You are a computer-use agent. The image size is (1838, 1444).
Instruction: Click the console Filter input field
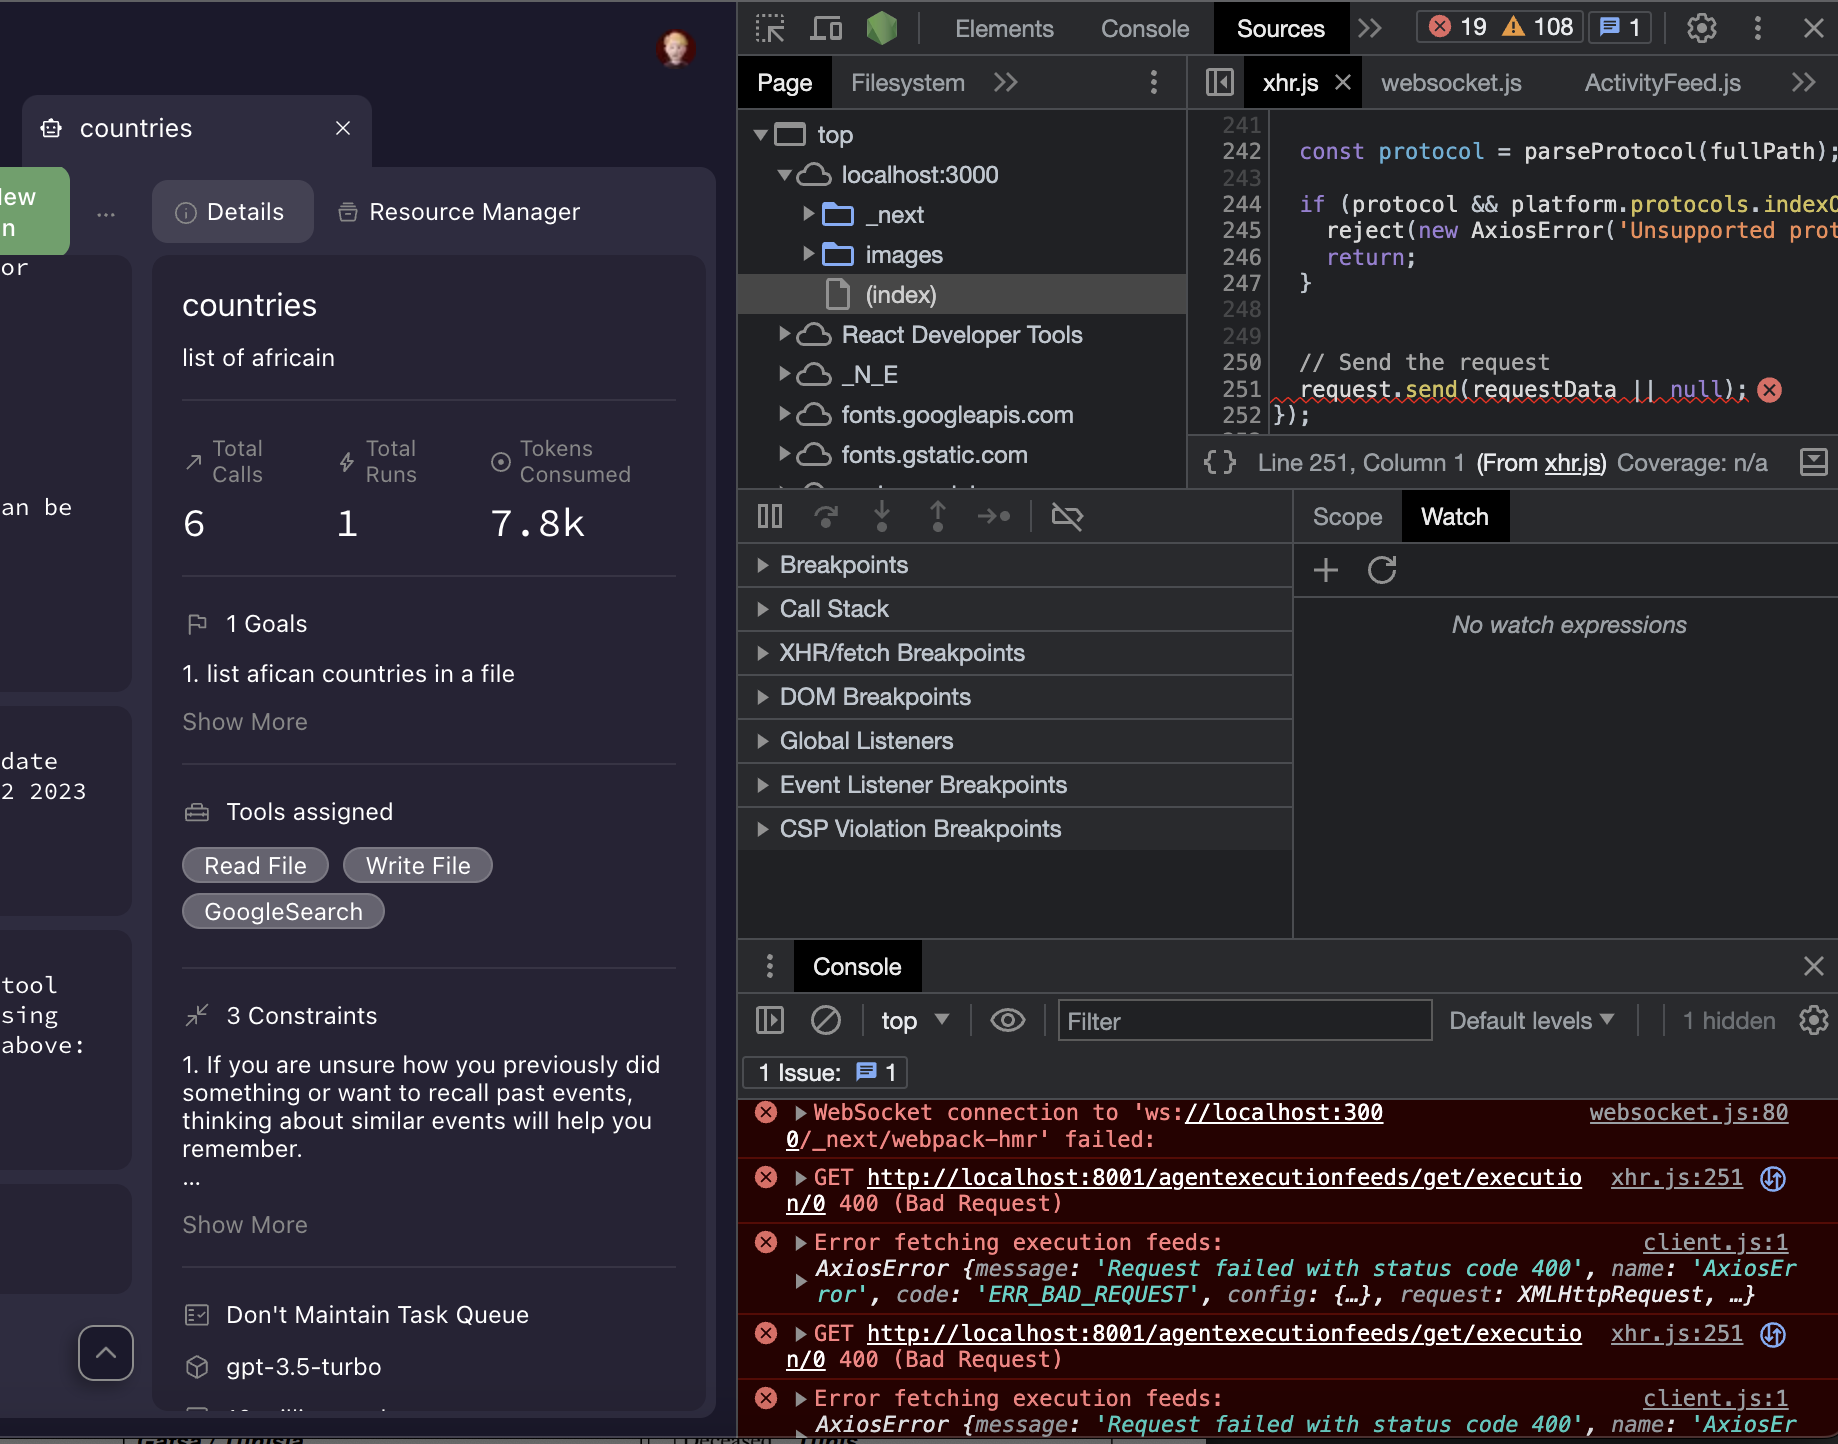pos(1243,1020)
